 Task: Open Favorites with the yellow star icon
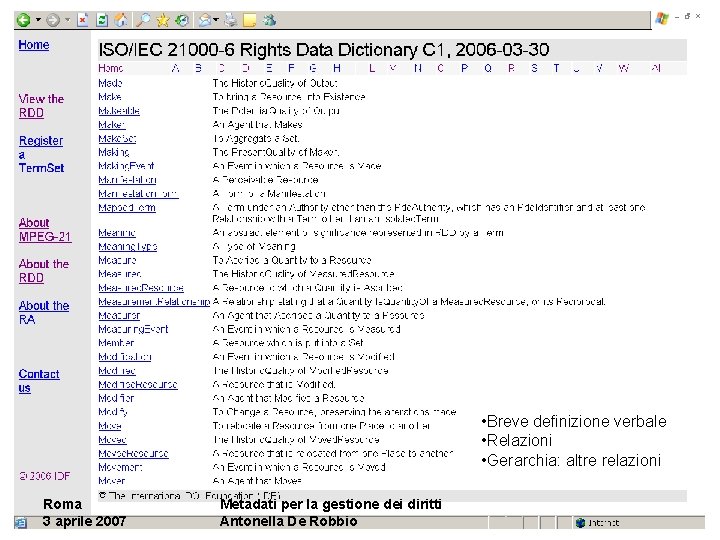pyautogui.click(x=163, y=20)
